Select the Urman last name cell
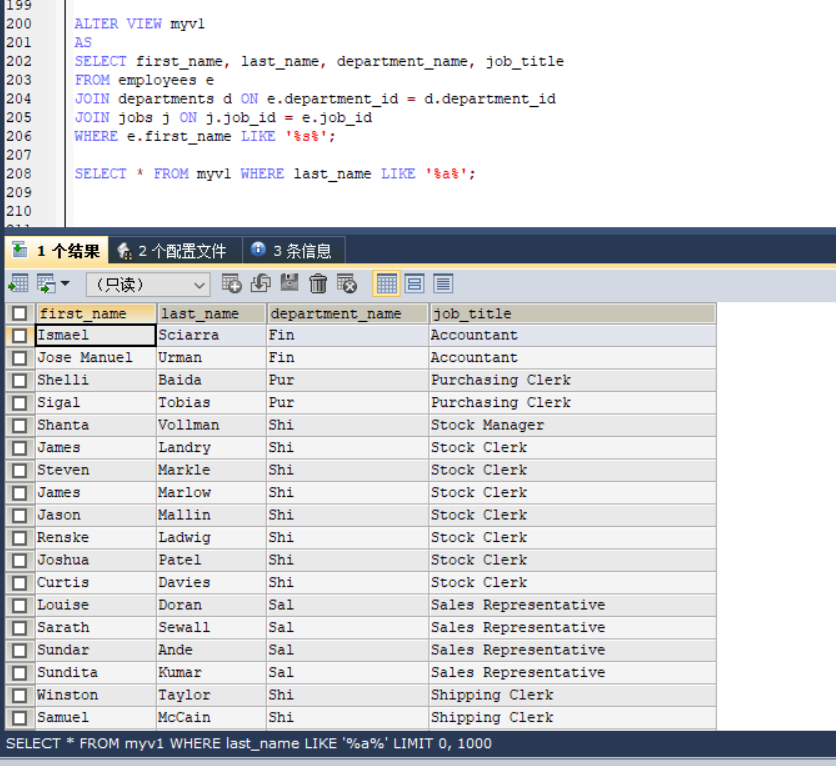836x766 pixels. [x=211, y=358]
